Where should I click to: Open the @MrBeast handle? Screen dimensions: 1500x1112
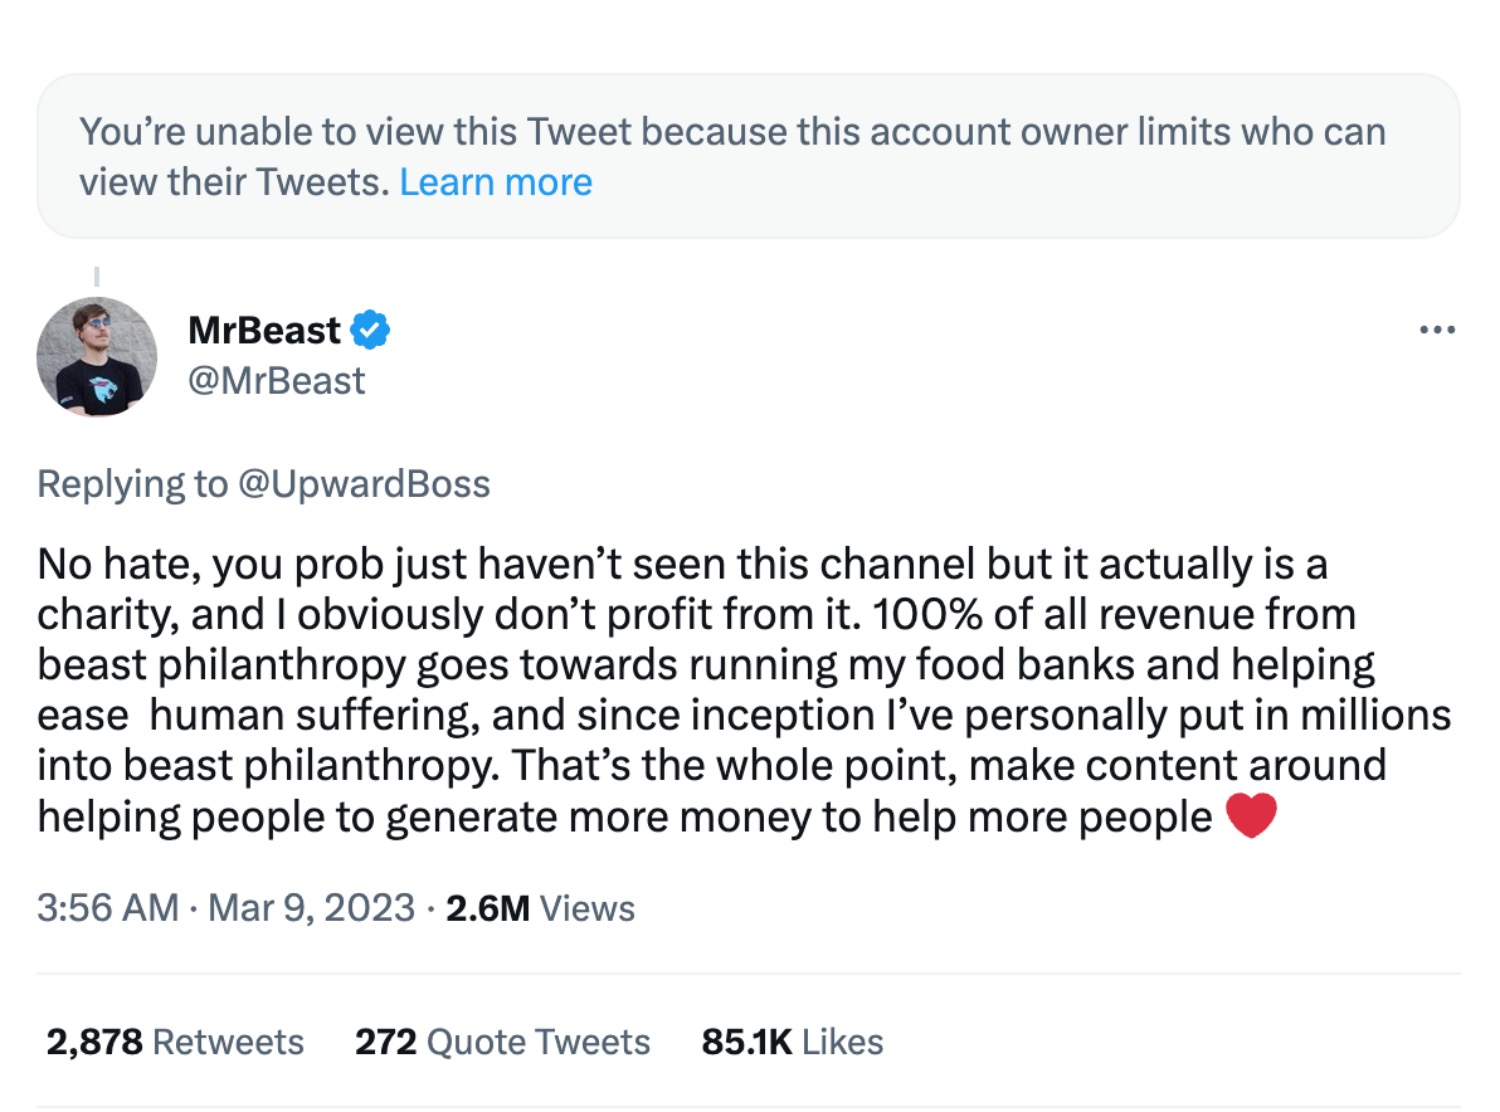pos(277,381)
